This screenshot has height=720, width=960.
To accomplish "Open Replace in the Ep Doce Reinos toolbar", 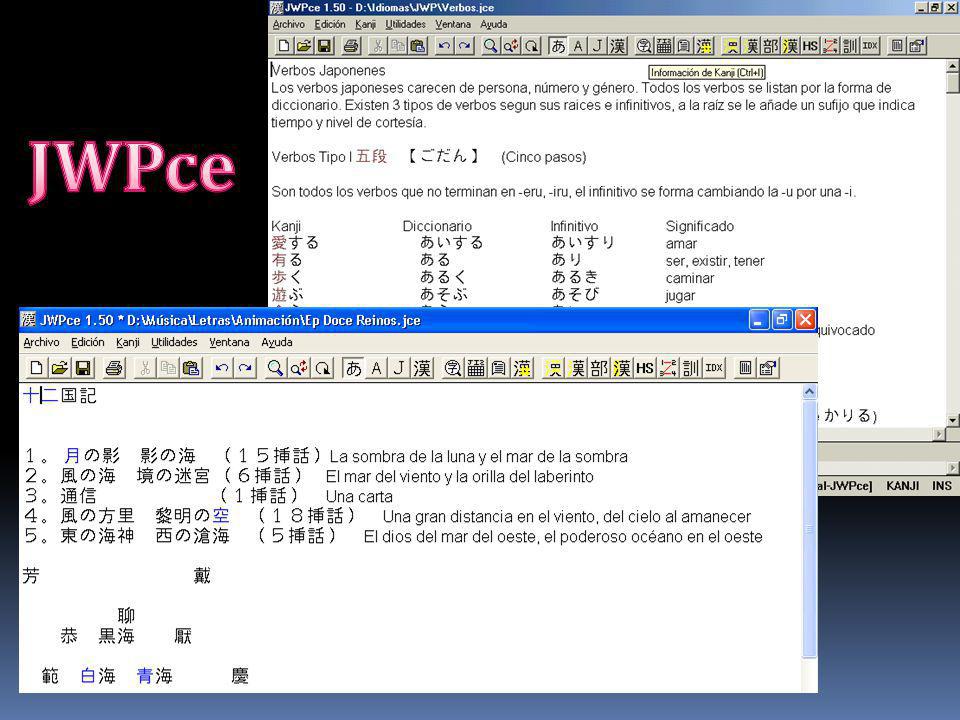I will coord(299,368).
